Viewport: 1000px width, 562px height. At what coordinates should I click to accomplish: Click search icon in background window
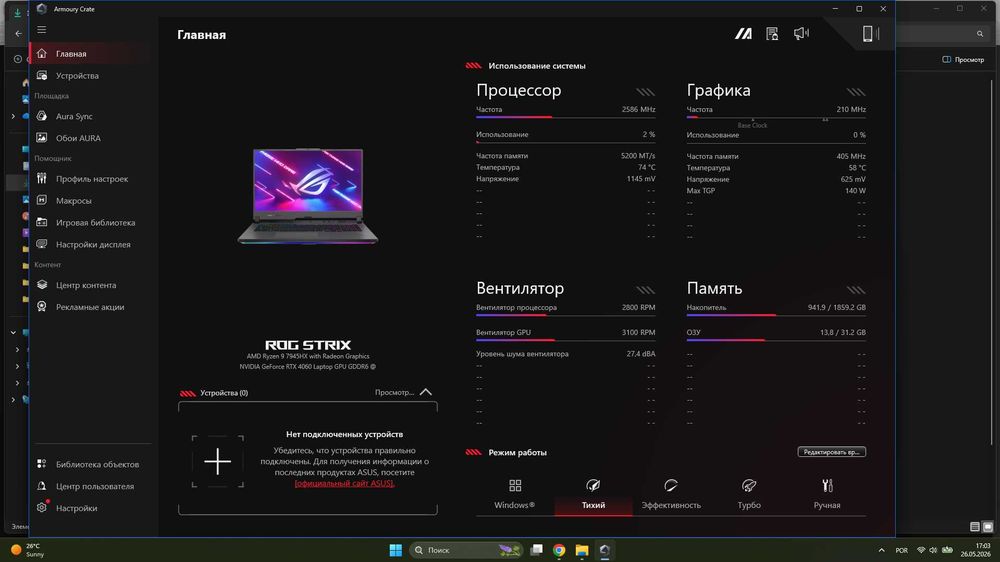coord(980,34)
